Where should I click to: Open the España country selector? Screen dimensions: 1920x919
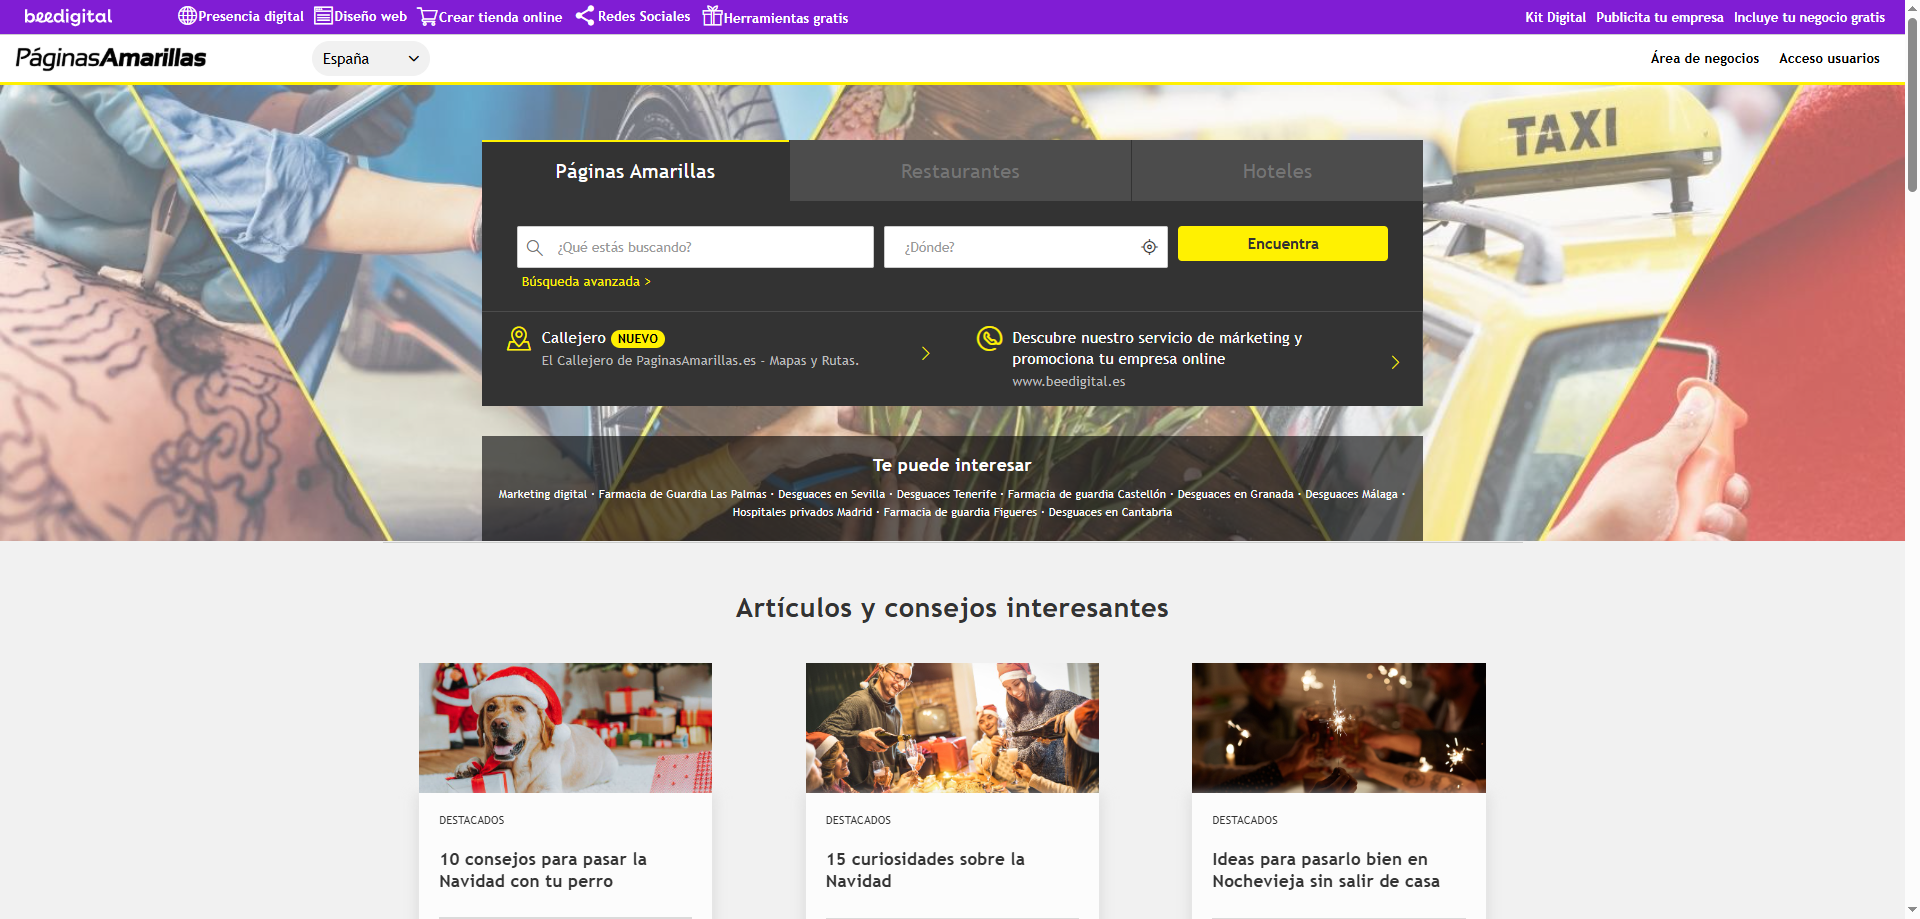coord(371,58)
